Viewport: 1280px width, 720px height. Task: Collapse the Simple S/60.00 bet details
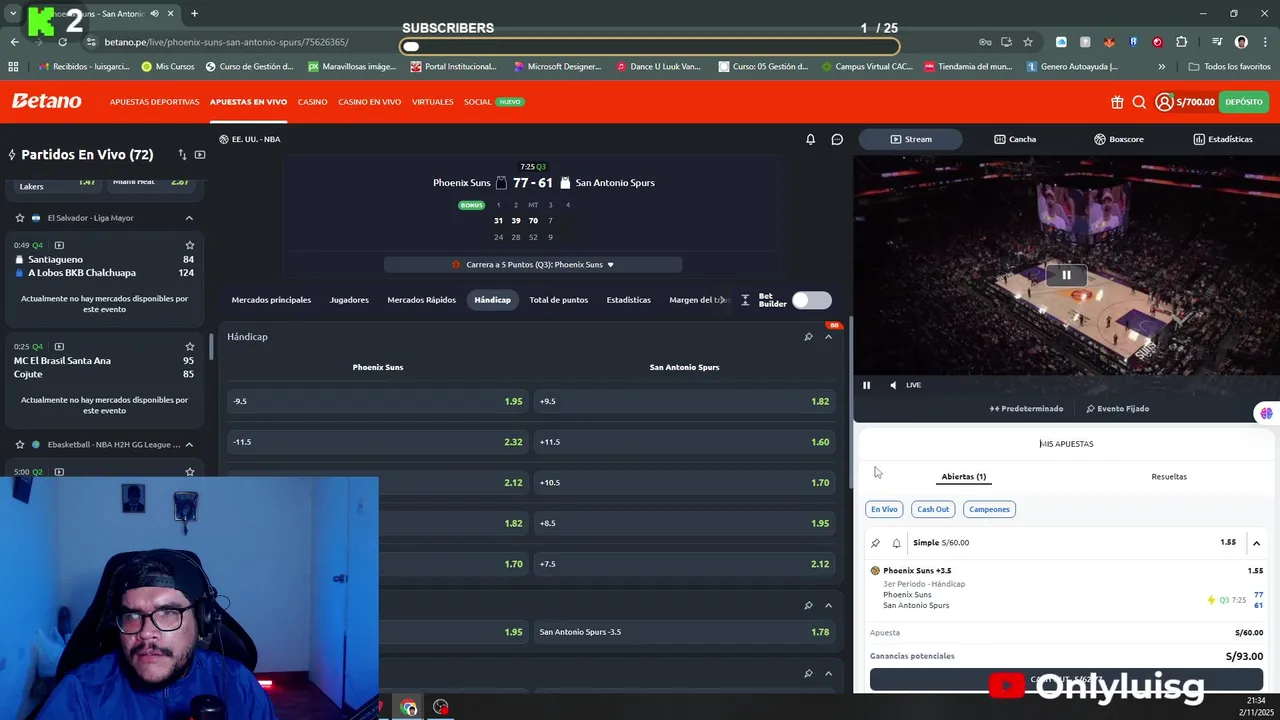click(x=1256, y=543)
